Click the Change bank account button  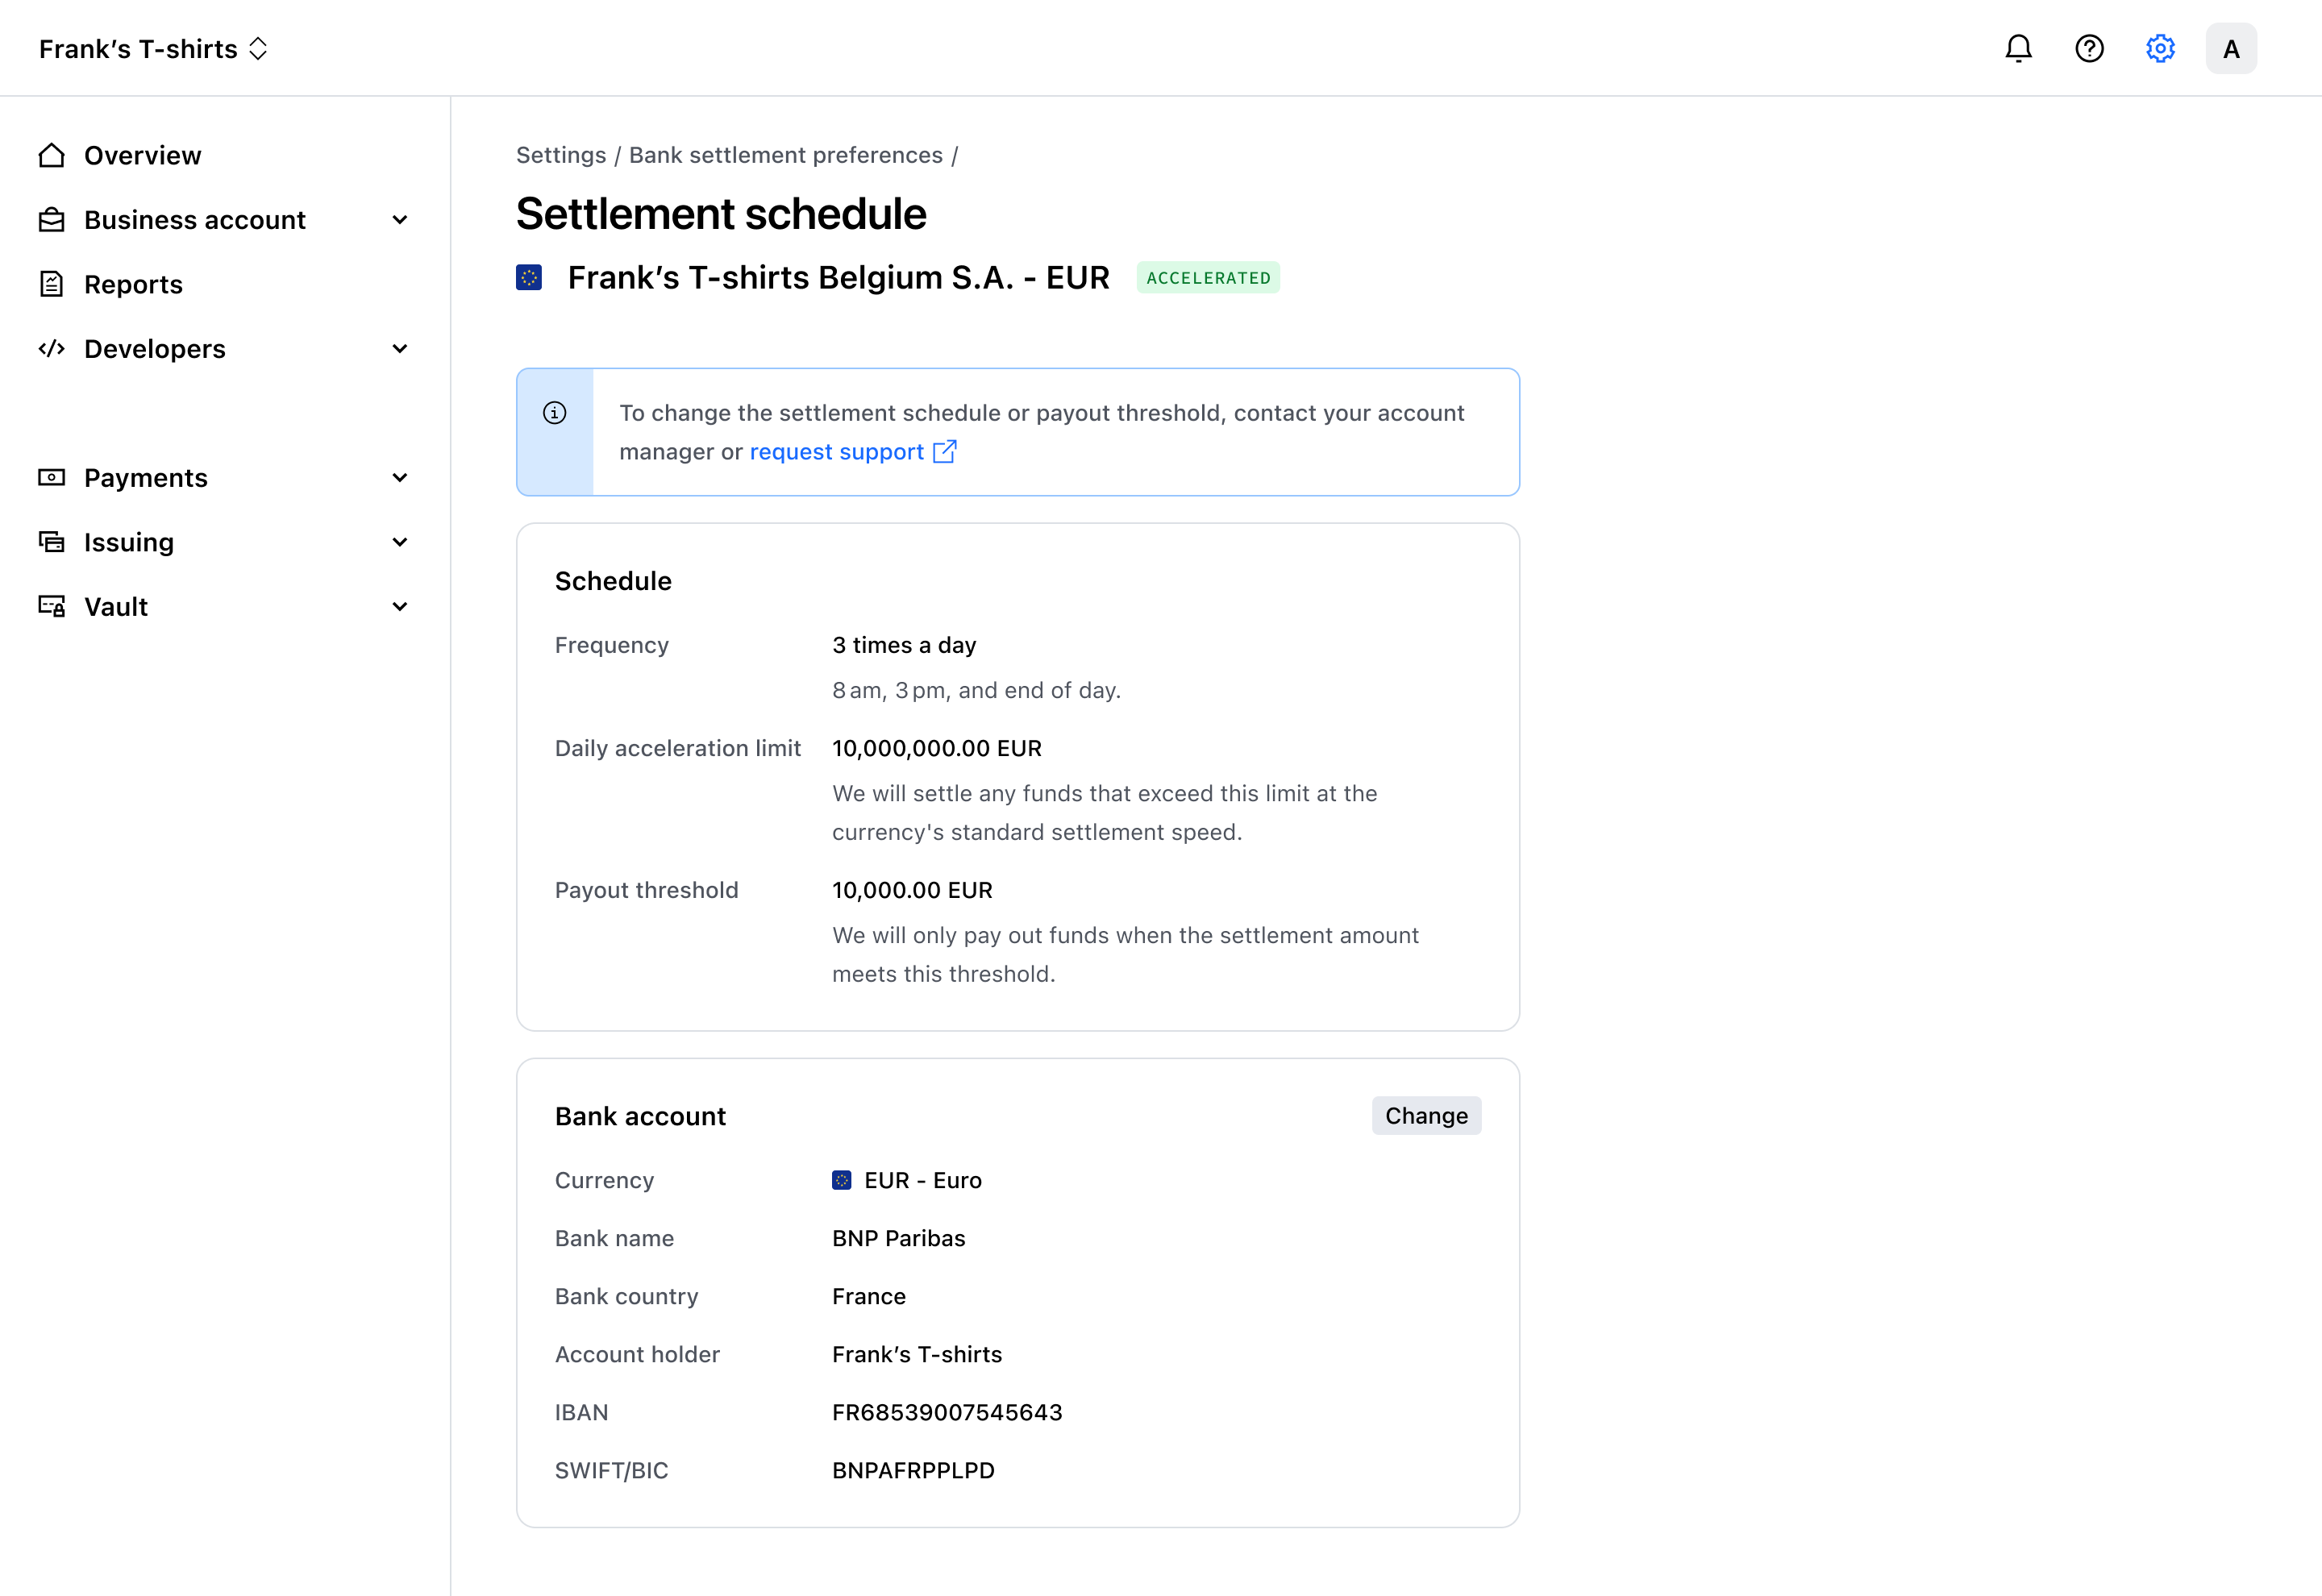[x=1426, y=1116]
